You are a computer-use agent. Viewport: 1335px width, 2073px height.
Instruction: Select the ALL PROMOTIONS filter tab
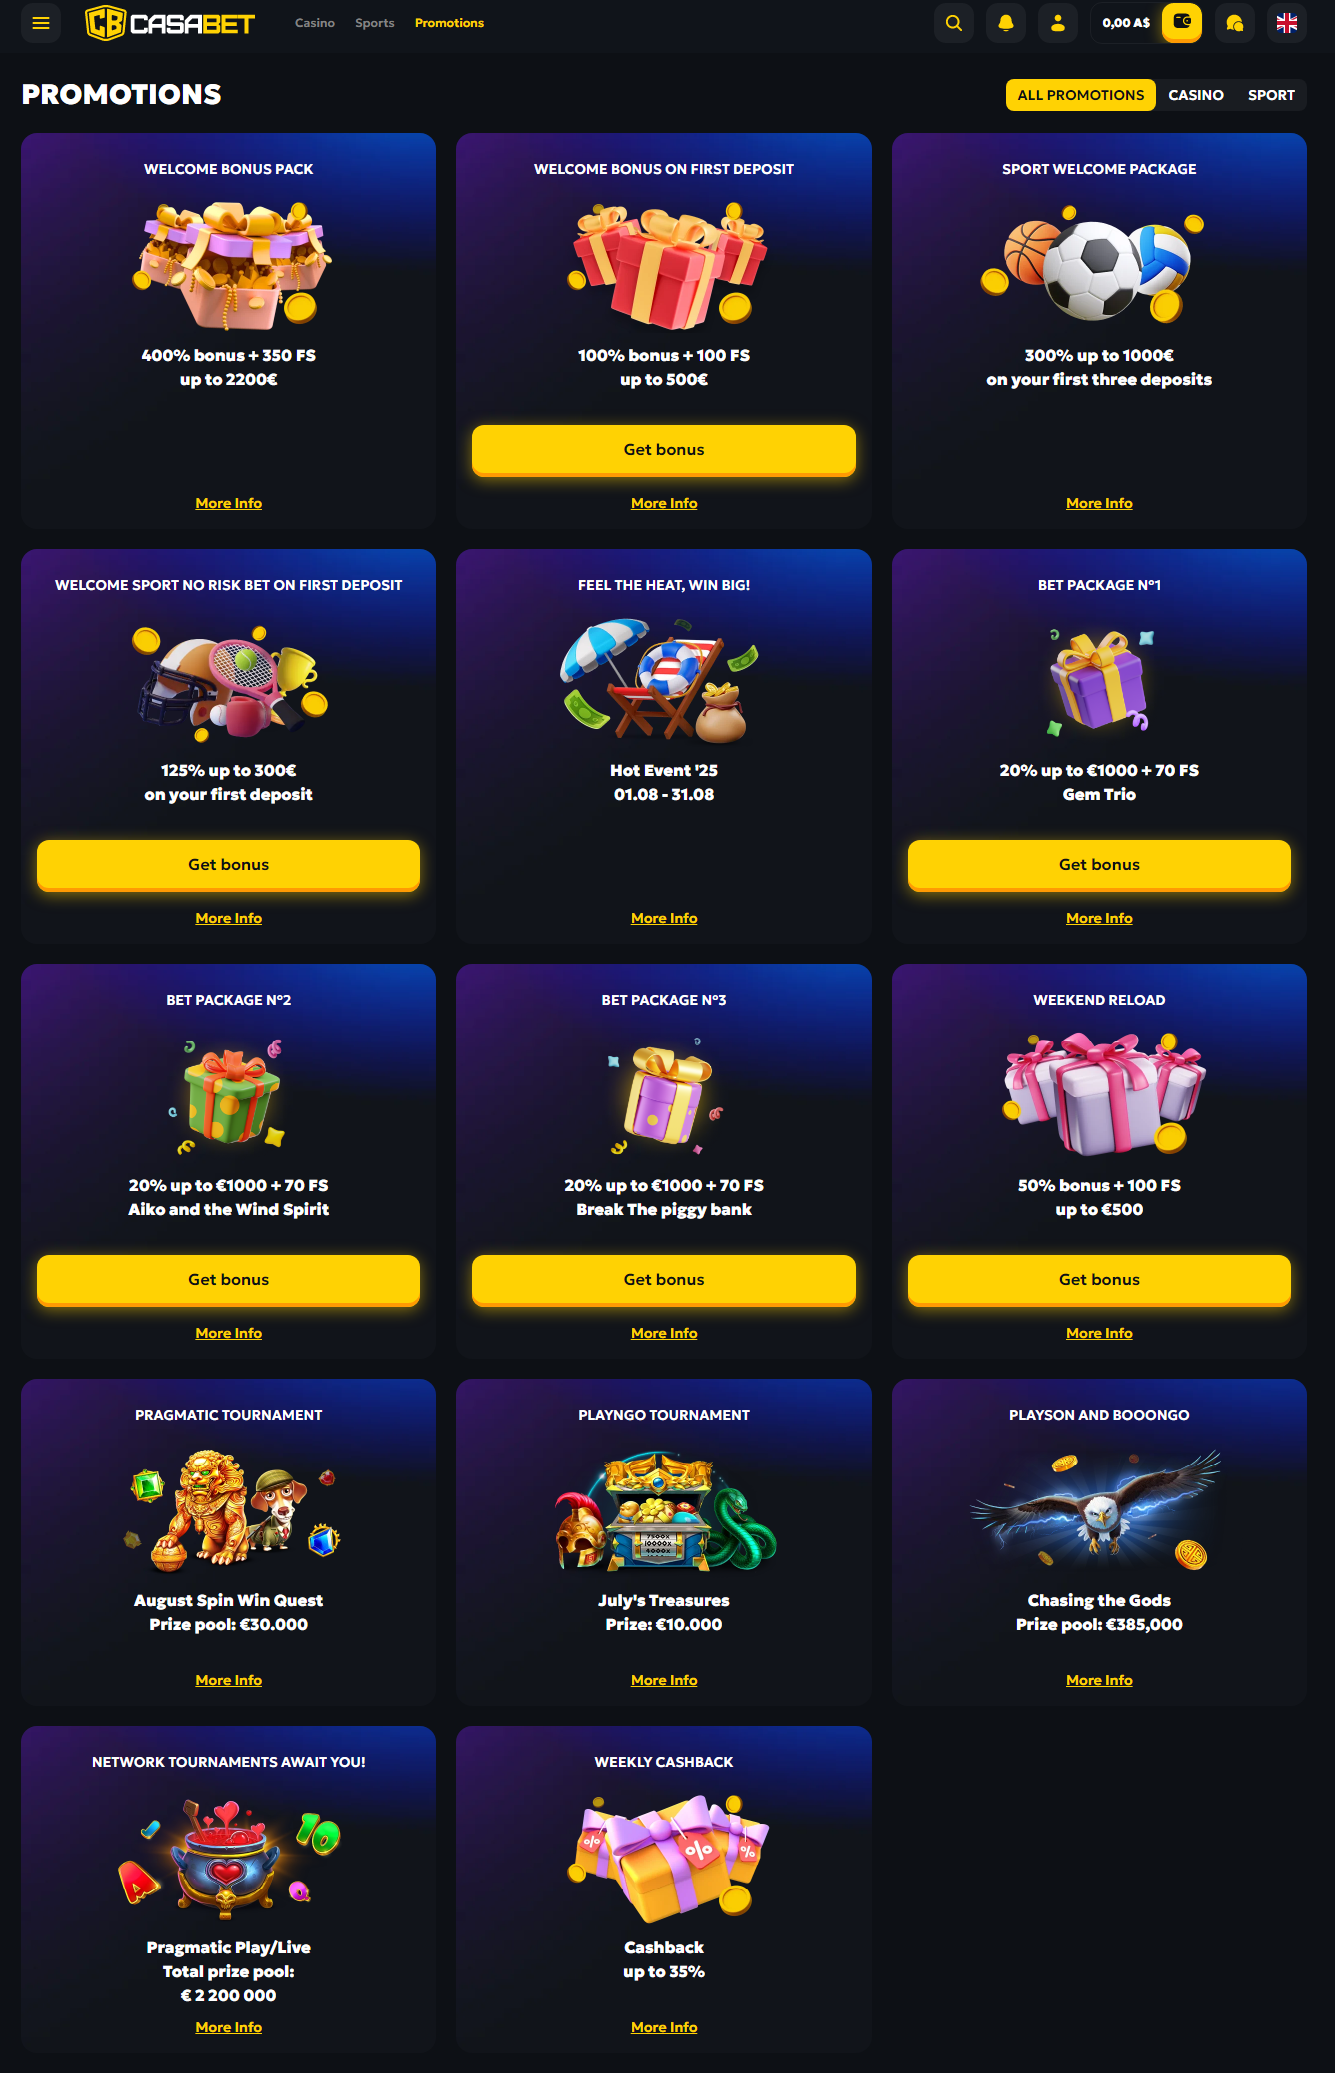pyautogui.click(x=1081, y=95)
